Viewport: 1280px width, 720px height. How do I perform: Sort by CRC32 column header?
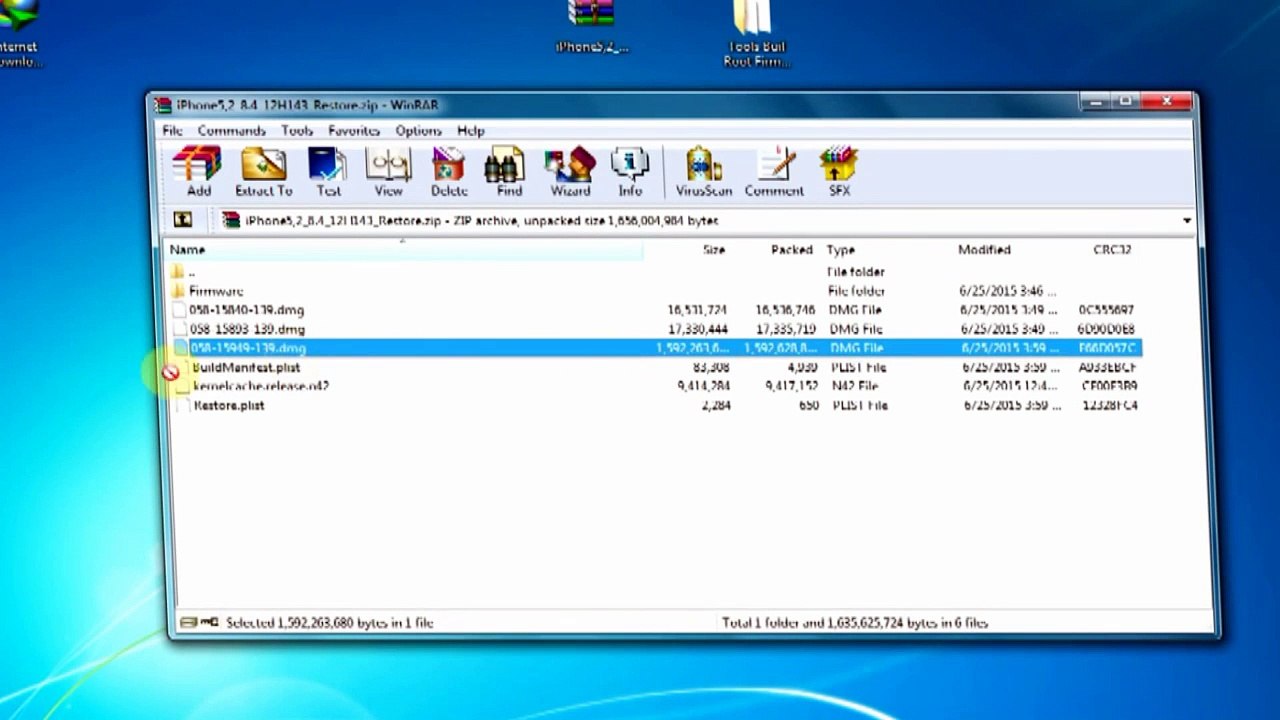click(x=1113, y=250)
